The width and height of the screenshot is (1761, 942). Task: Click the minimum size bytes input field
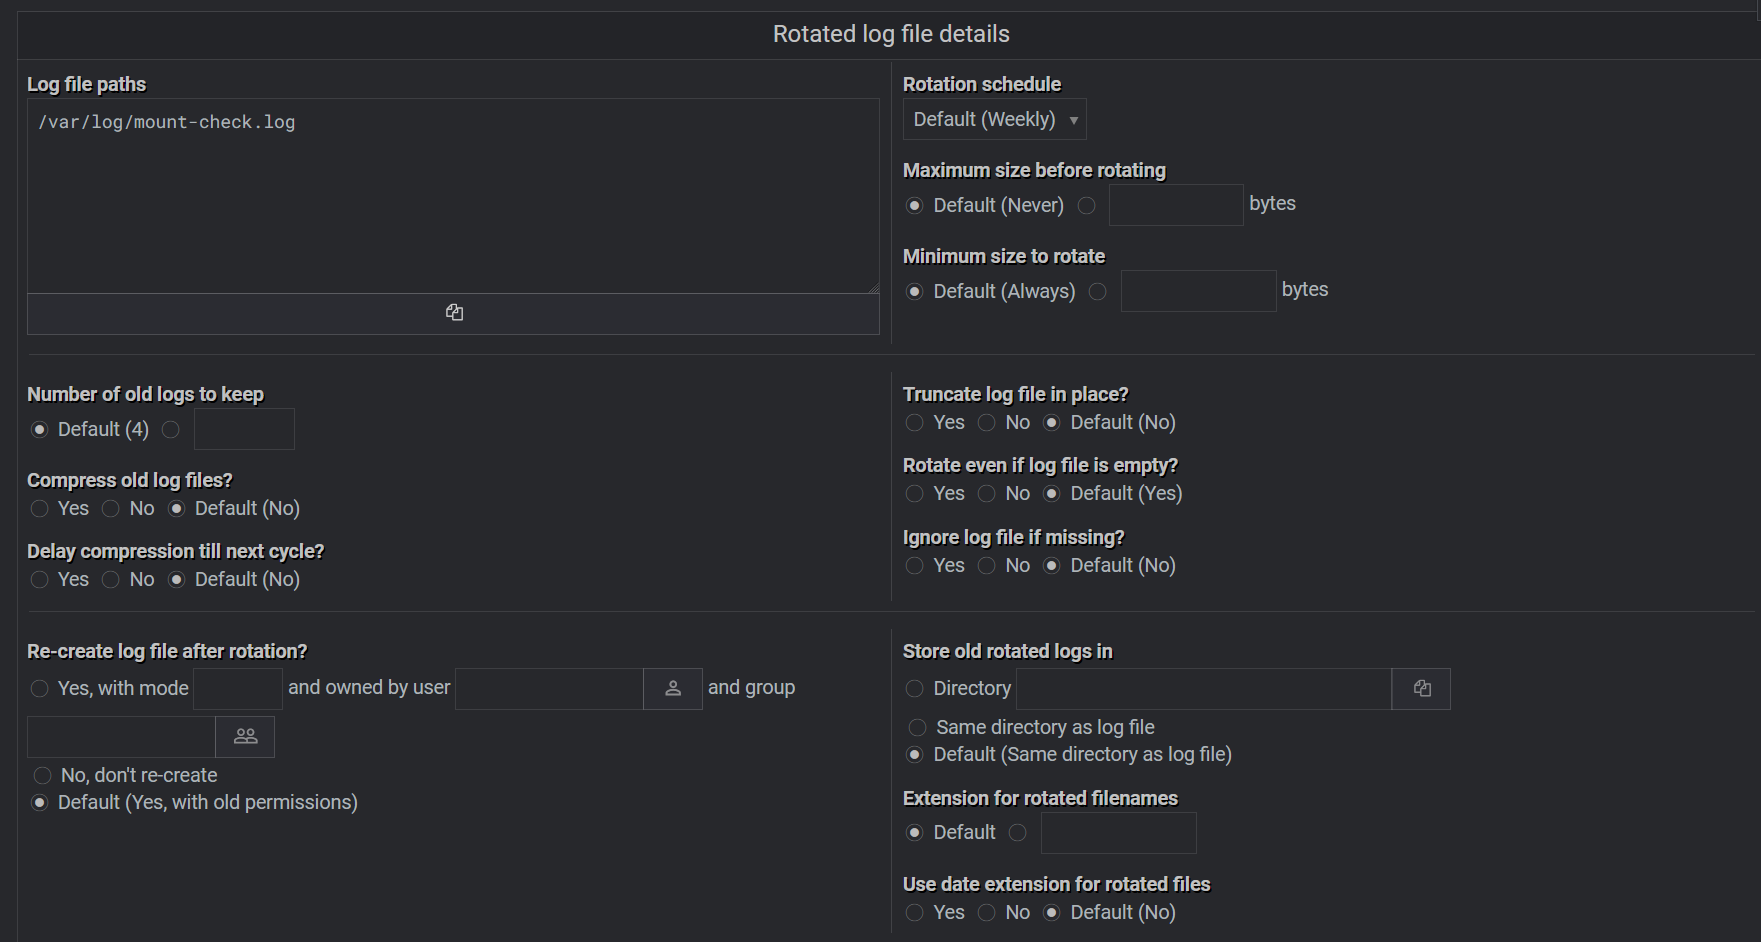point(1197,291)
